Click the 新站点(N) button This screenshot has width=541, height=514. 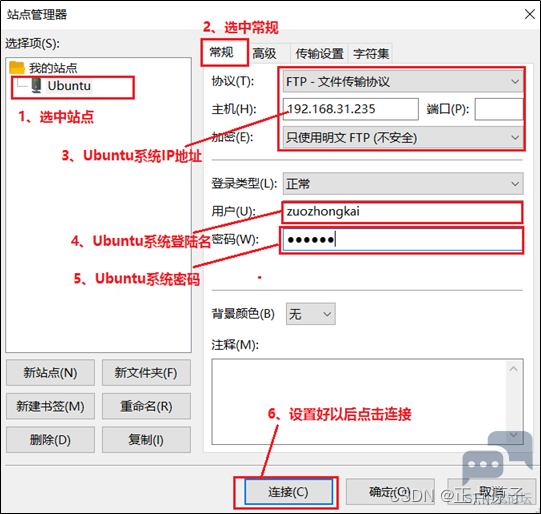pyautogui.click(x=50, y=373)
